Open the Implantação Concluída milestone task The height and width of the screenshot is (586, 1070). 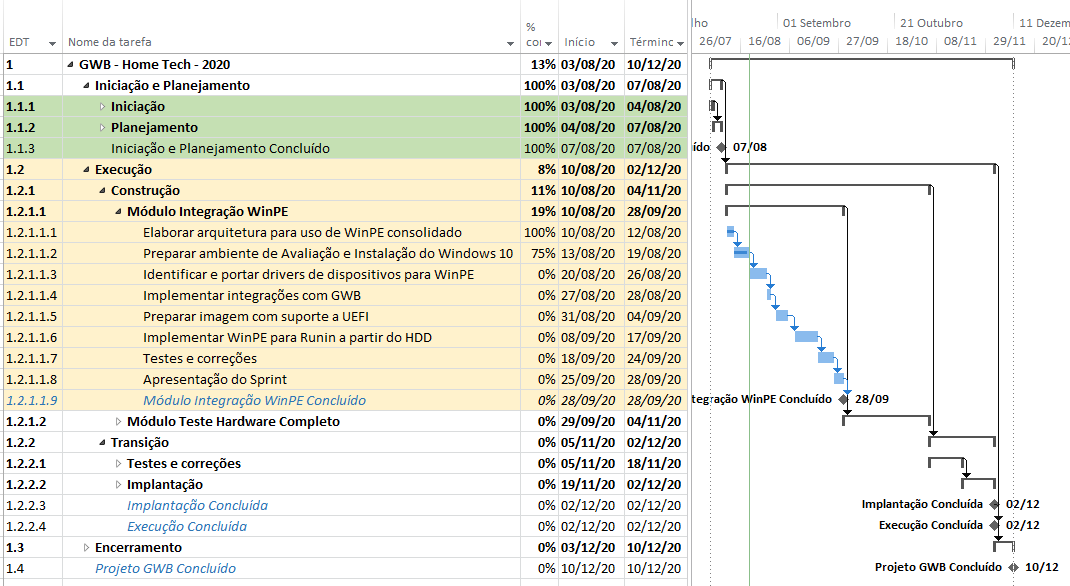197,506
